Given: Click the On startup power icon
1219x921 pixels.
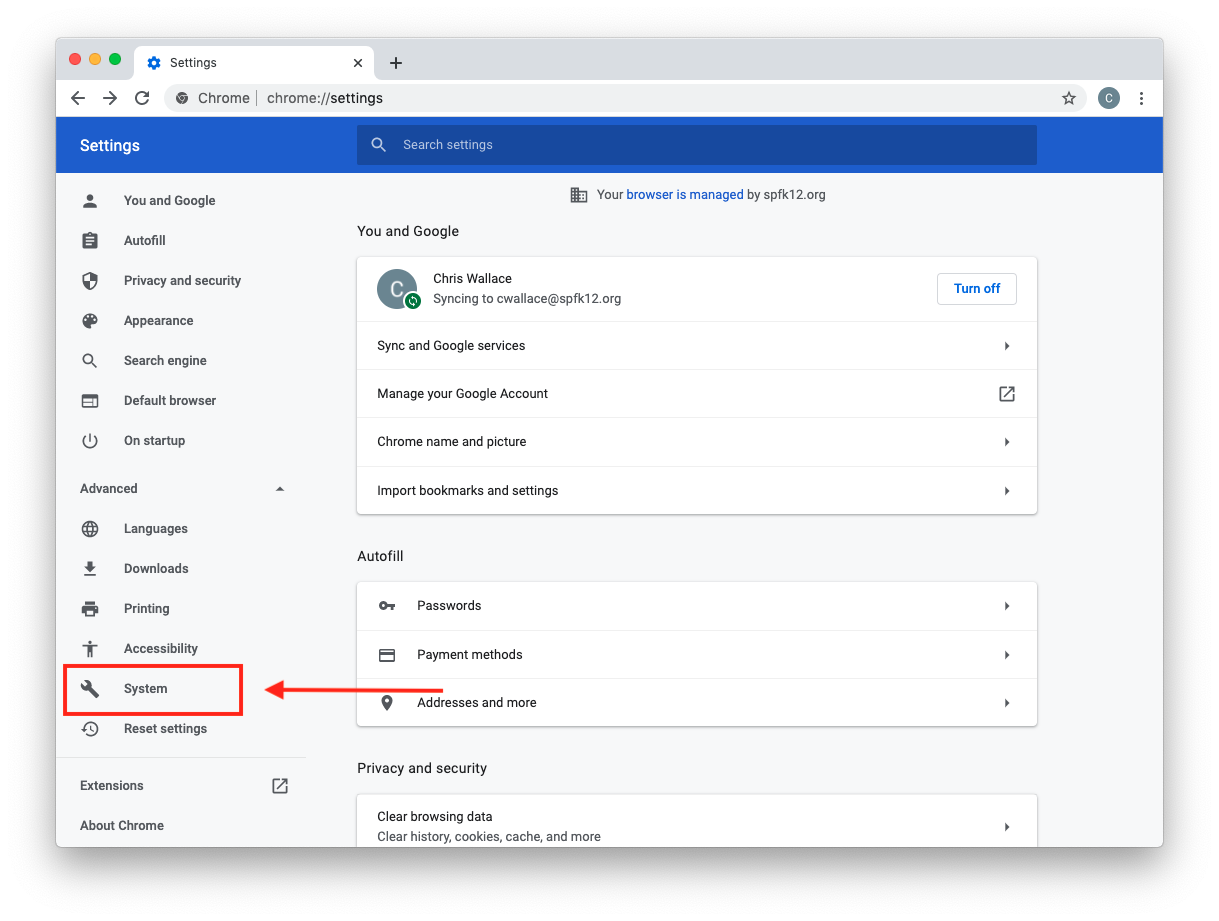Looking at the screenshot, I should pos(90,441).
